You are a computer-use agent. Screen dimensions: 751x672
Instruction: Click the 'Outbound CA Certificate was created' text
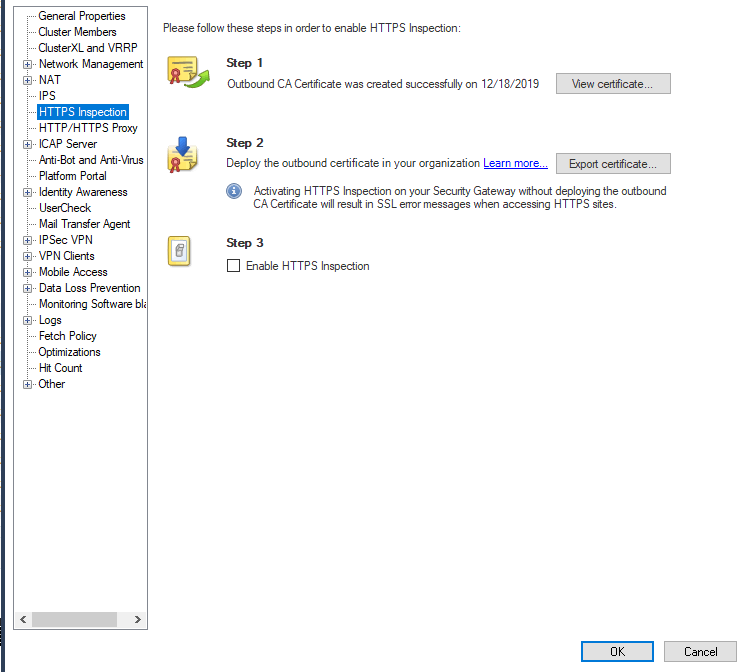[x=383, y=84]
